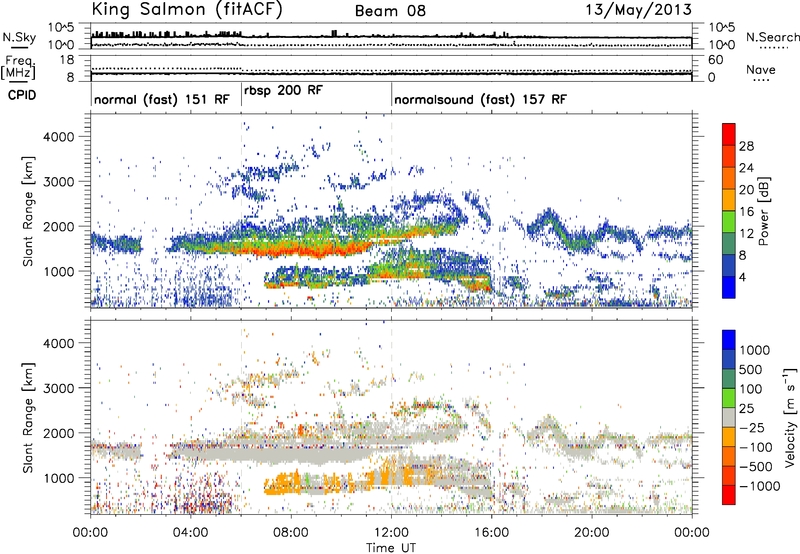
Task: Click the '18' tick on frequency axis
Action: [67, 60]
